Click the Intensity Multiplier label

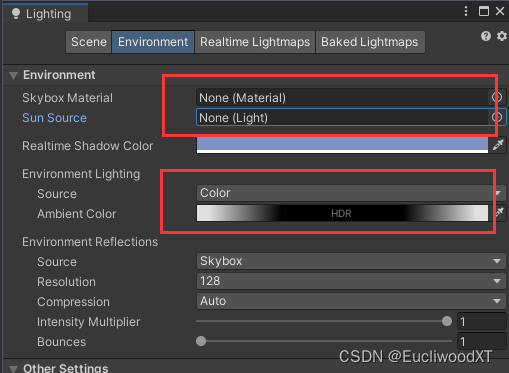click(88, 322)
